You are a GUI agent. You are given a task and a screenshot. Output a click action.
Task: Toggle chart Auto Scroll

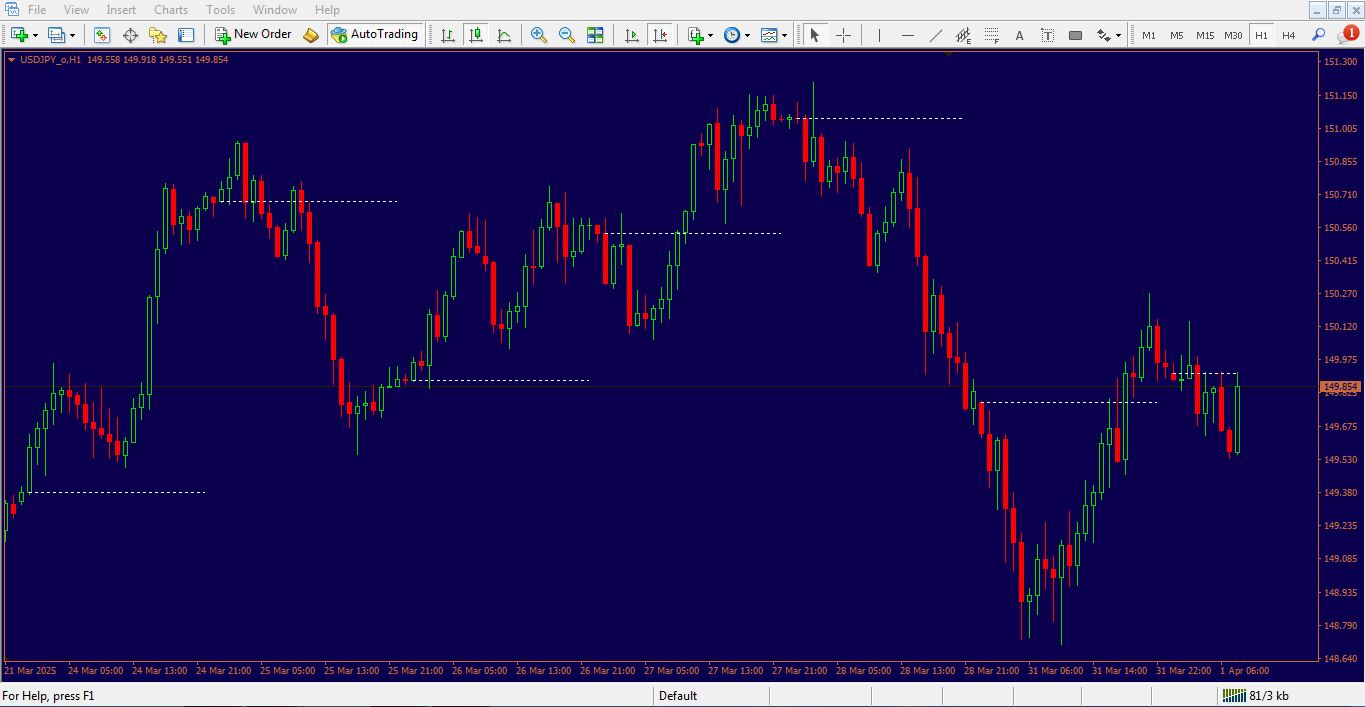[632, 35]
